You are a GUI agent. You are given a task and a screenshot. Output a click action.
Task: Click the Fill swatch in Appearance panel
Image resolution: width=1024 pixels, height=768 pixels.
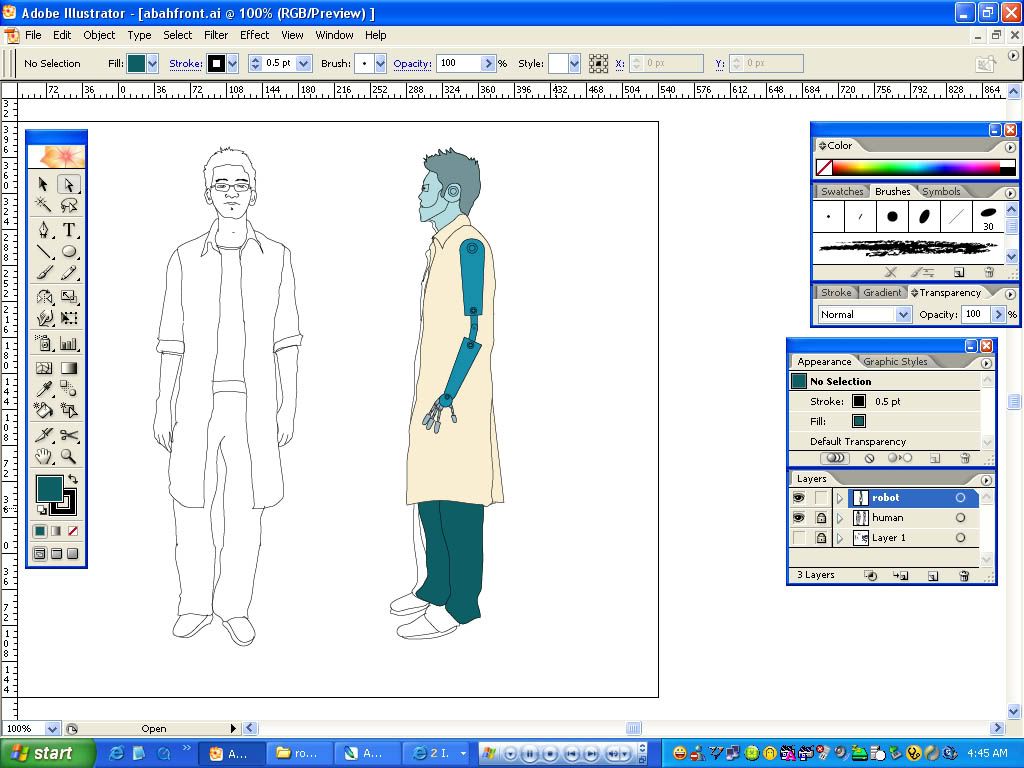(859, 421)
